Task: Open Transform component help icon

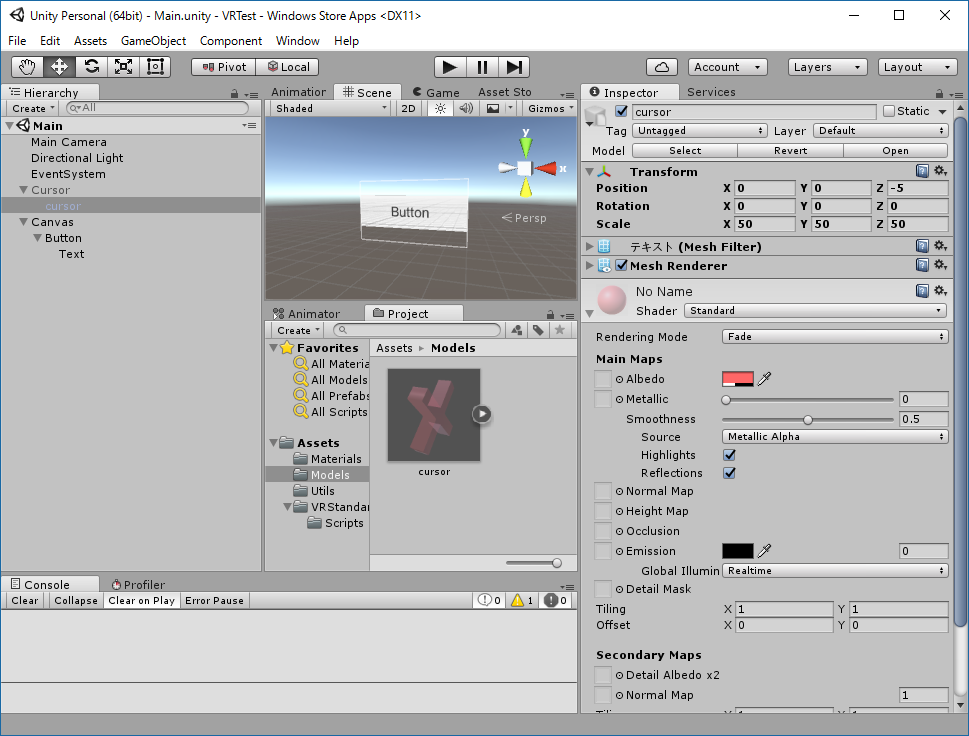Action: pyautogui.click(x=922, y=171)
